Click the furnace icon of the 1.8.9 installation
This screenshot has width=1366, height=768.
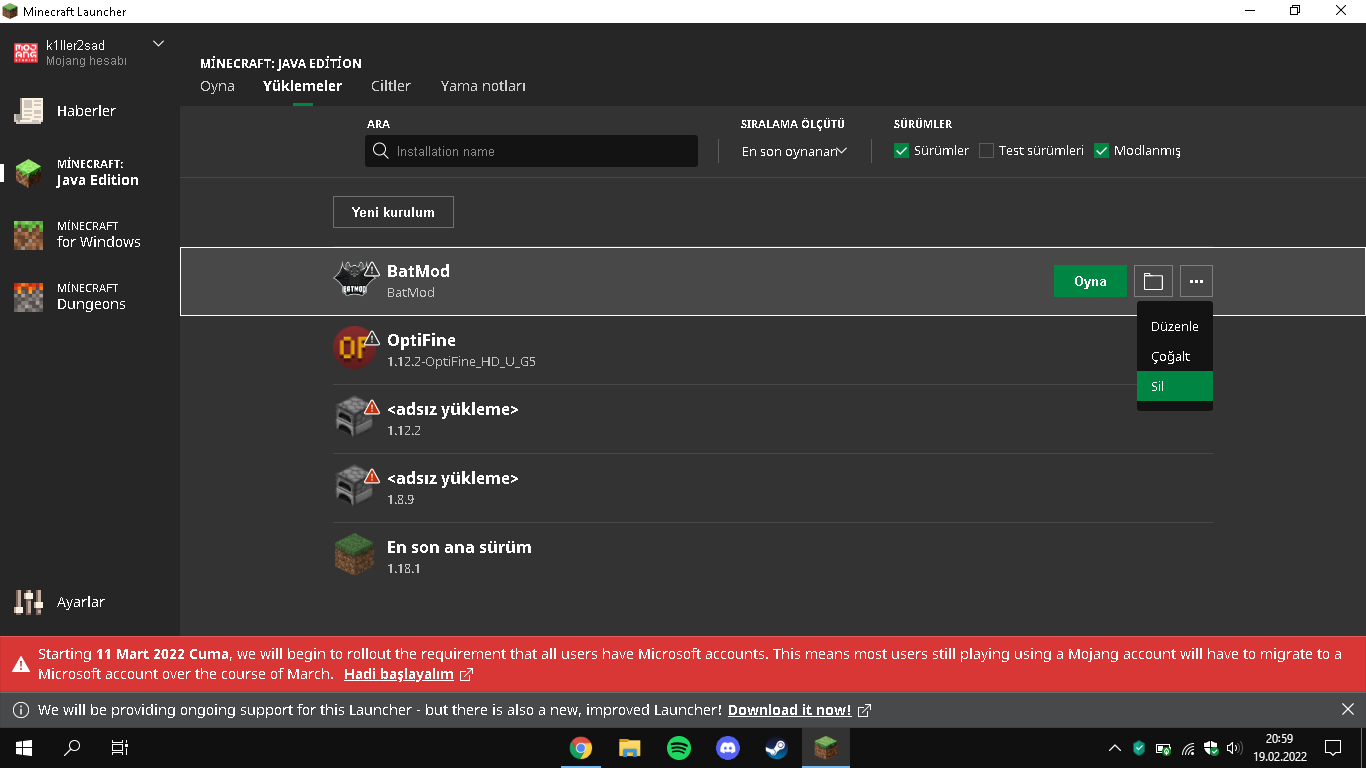pos(353,486)
